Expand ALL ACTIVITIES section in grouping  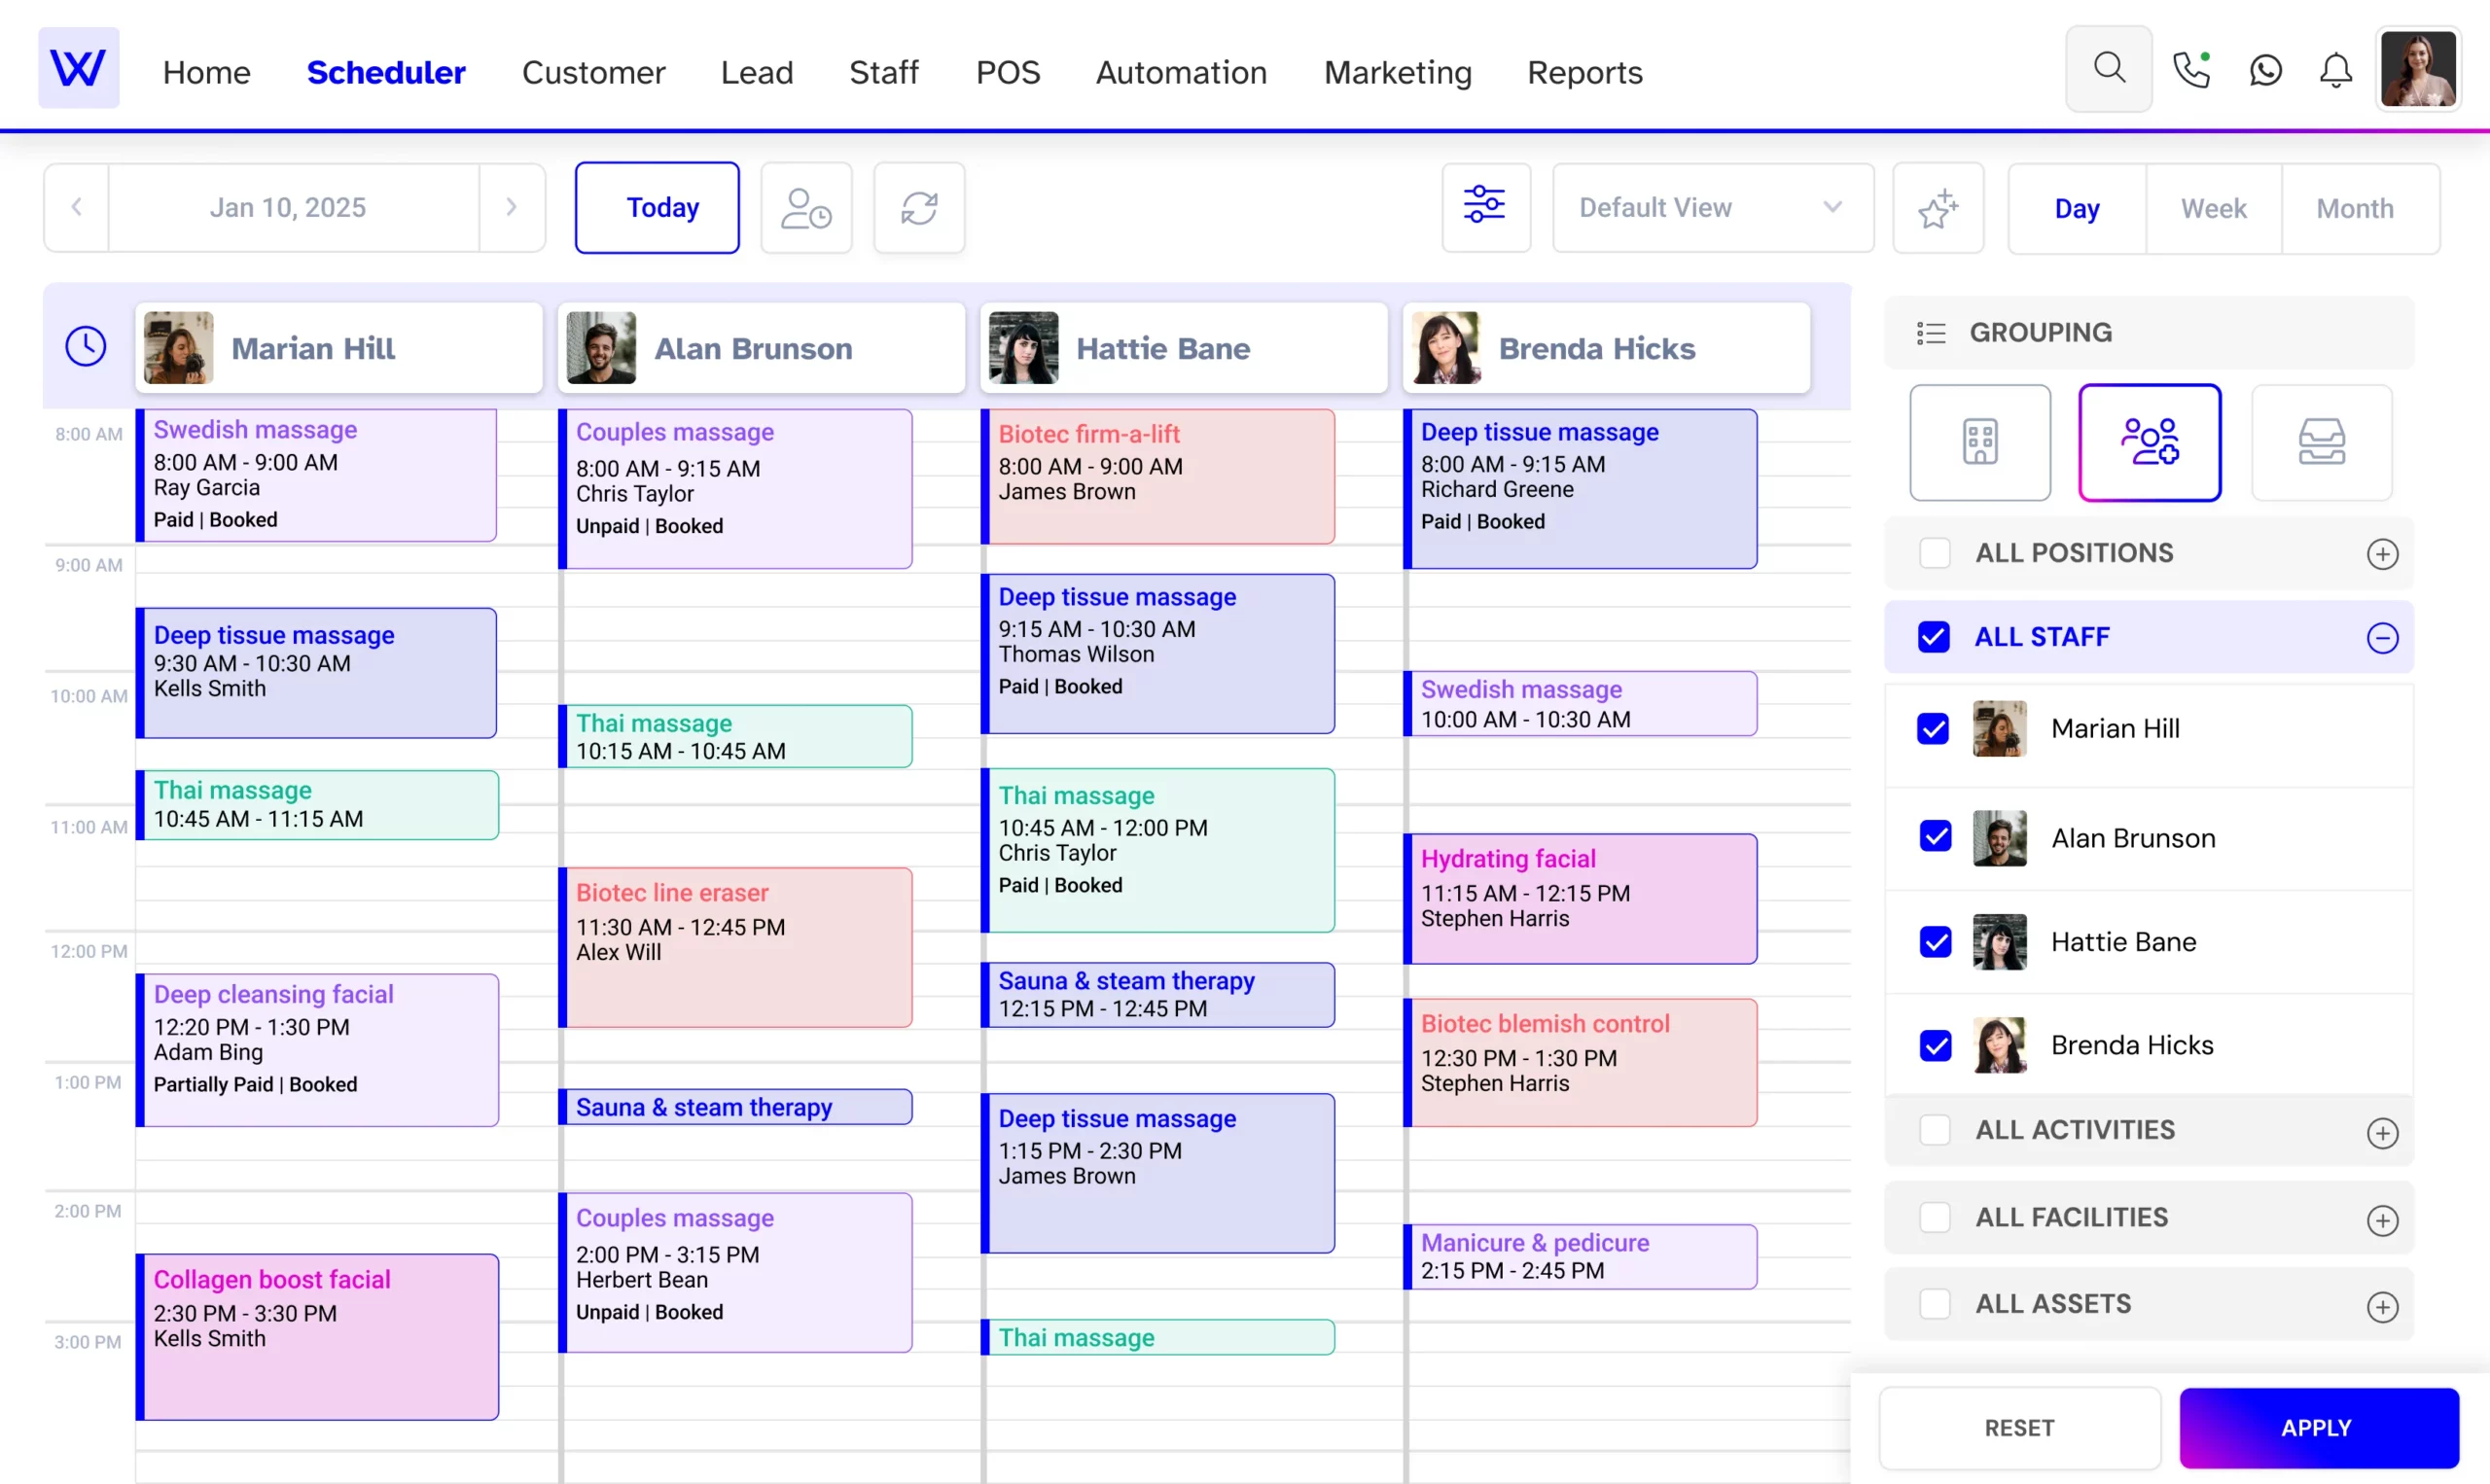tap(2382, 1129)
